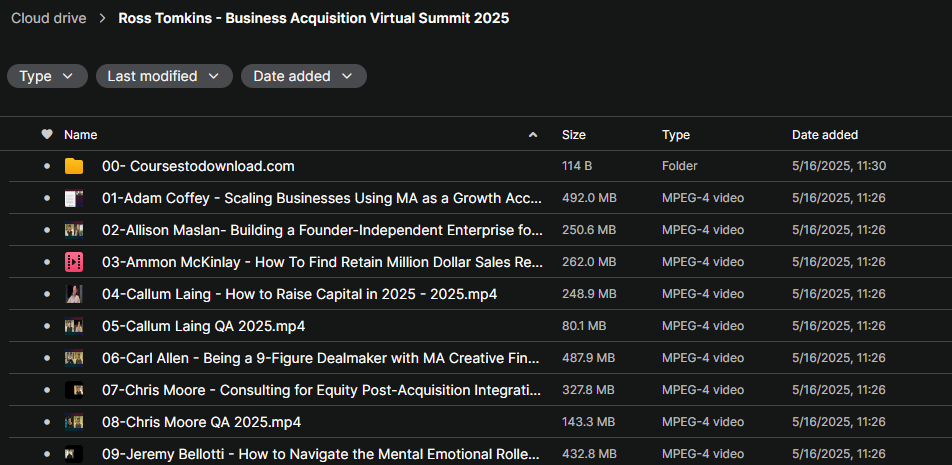Toggle favourite dot for 07-Chris Moore row
Viewport: 952px width, 465px height.
point(47,390)
